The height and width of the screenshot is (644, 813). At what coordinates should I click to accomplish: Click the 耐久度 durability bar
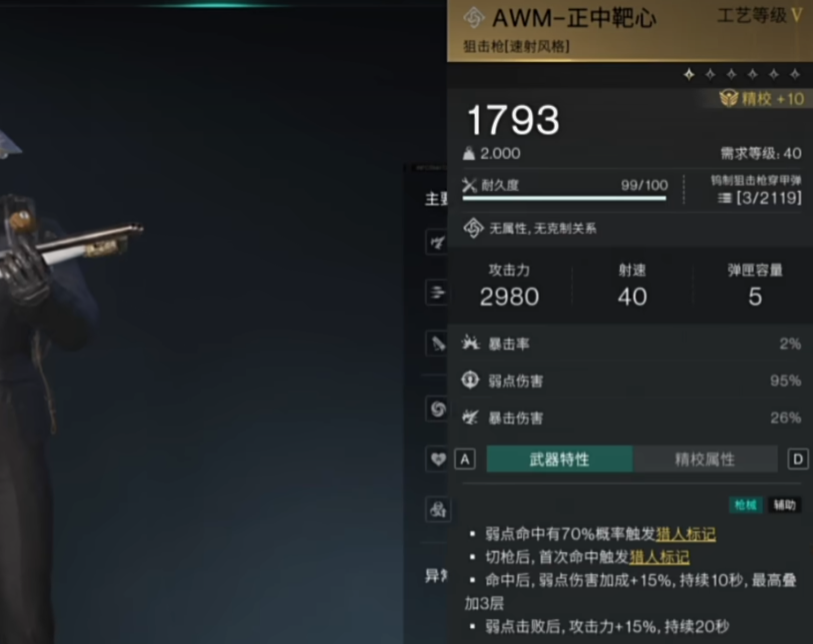pos(565,198)
